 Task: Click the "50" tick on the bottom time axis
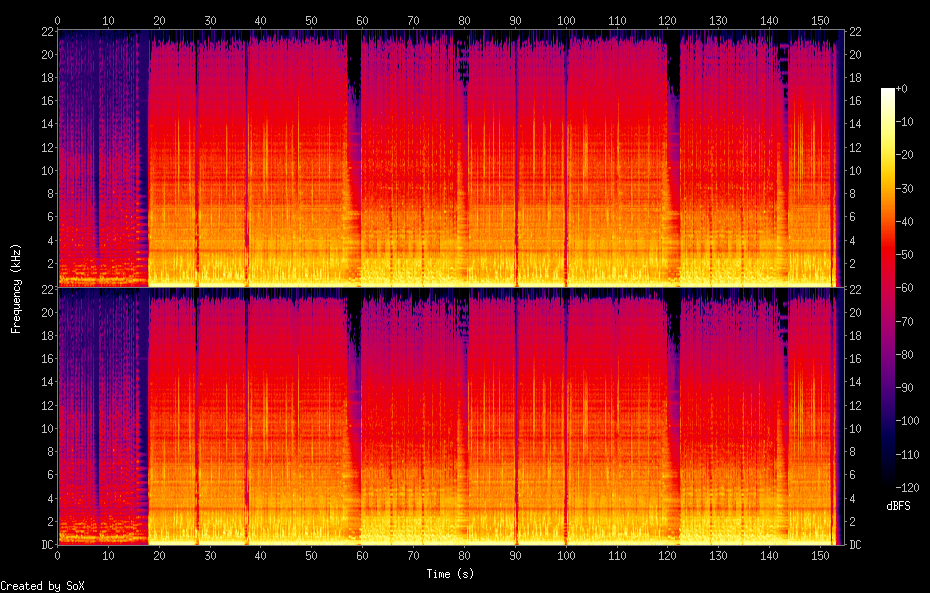point(312,555)
